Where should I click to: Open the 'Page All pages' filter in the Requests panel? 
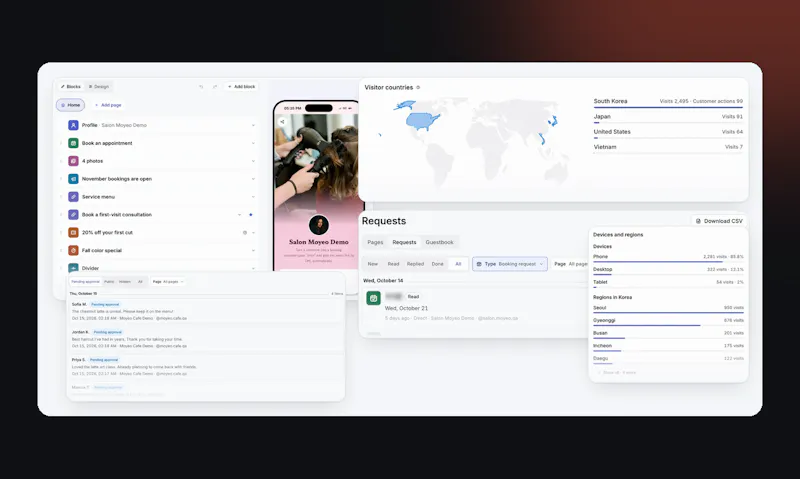pyautogui.click(x=570, y=264)
